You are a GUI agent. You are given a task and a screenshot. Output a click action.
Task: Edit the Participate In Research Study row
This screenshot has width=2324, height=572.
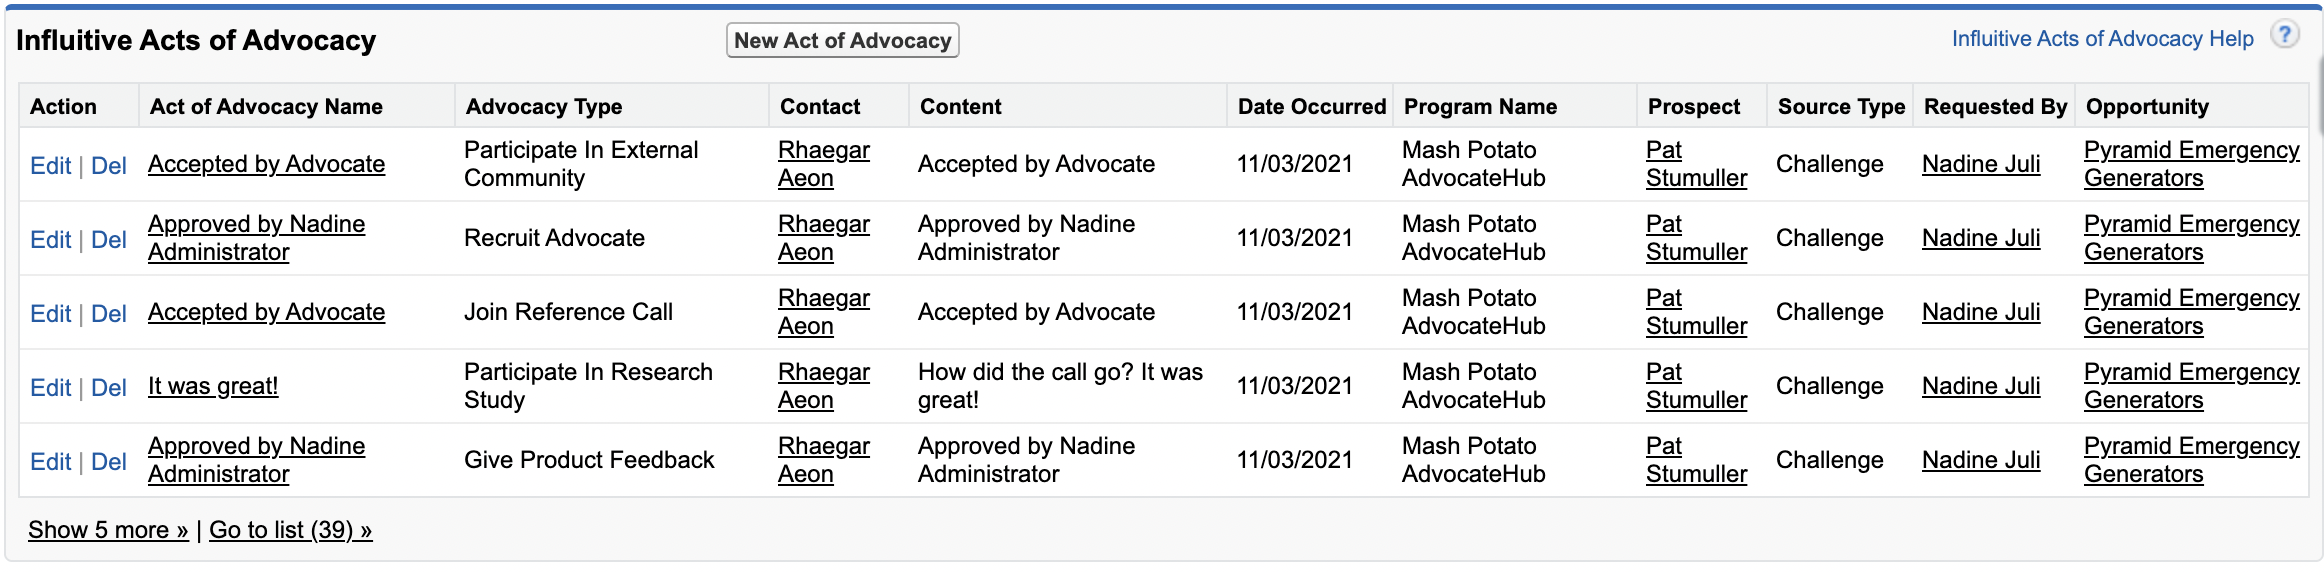50,387
